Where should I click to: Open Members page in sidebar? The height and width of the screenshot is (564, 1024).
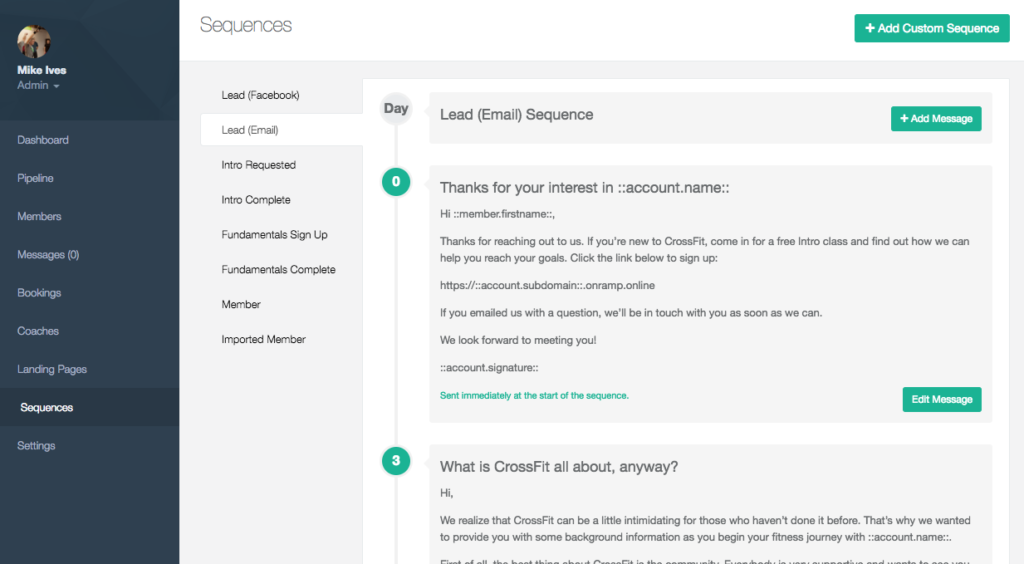[39, 216]
